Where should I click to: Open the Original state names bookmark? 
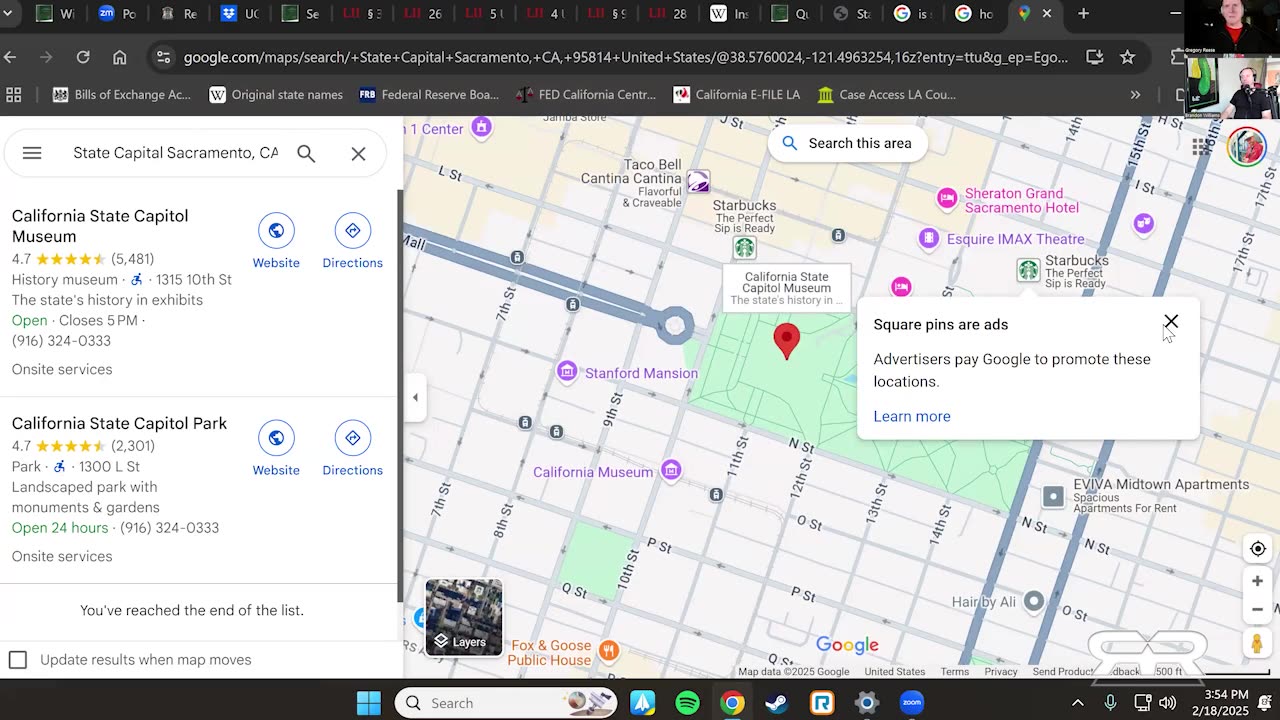276,95
